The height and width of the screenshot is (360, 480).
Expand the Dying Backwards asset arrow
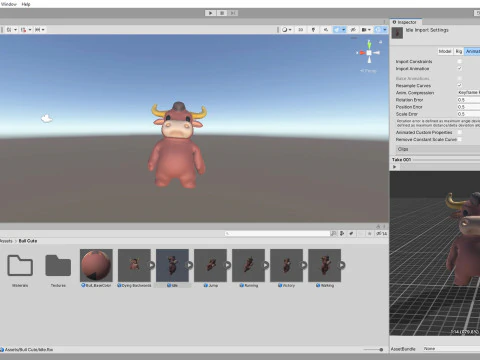click(152, 265)
